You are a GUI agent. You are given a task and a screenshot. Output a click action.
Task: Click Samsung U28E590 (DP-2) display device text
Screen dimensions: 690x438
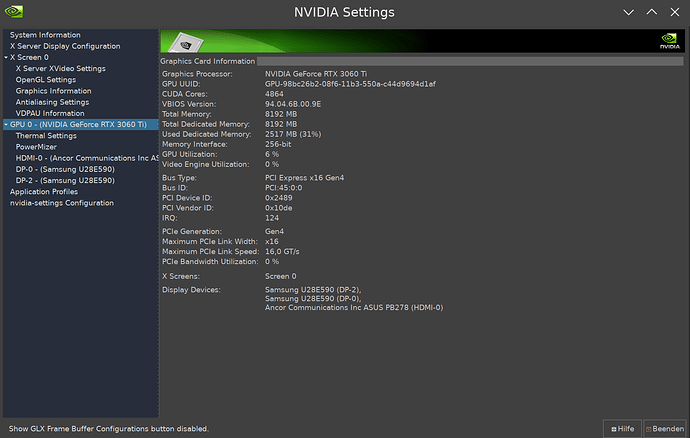[313, 290]
